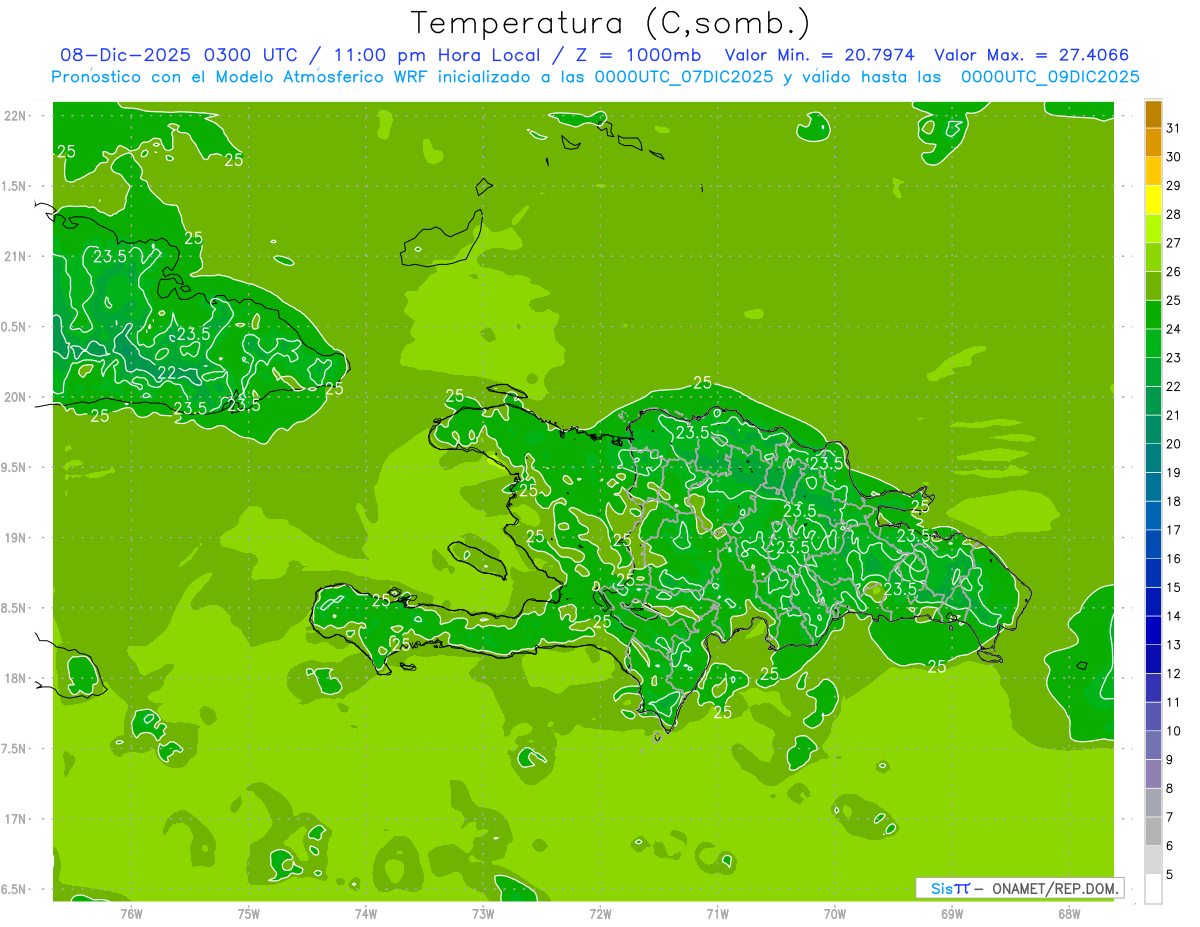This screenshot has width=1200, height=927.
Task: Click the '5' value on the color scale
Action: (1170, 875)
